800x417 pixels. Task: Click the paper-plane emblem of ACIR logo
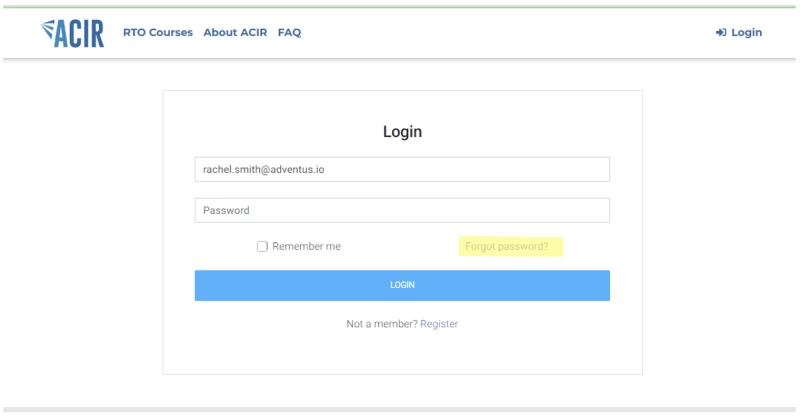coord(47,29)
